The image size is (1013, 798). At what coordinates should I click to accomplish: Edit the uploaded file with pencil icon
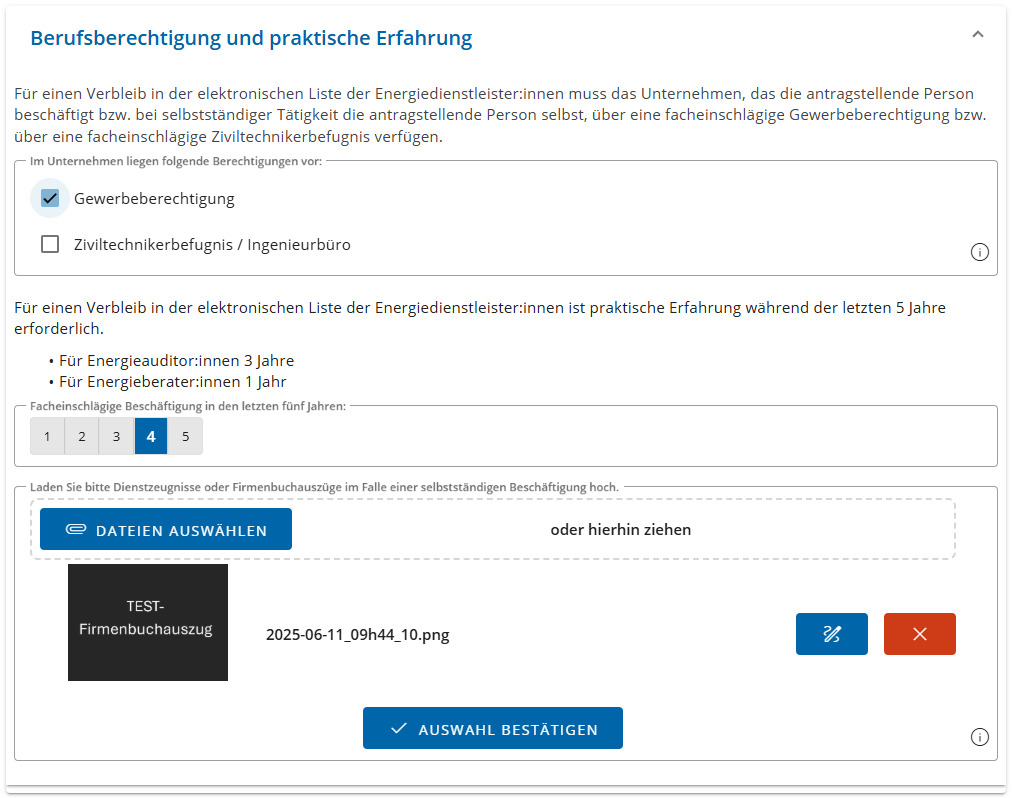click(x=831, y=634)
